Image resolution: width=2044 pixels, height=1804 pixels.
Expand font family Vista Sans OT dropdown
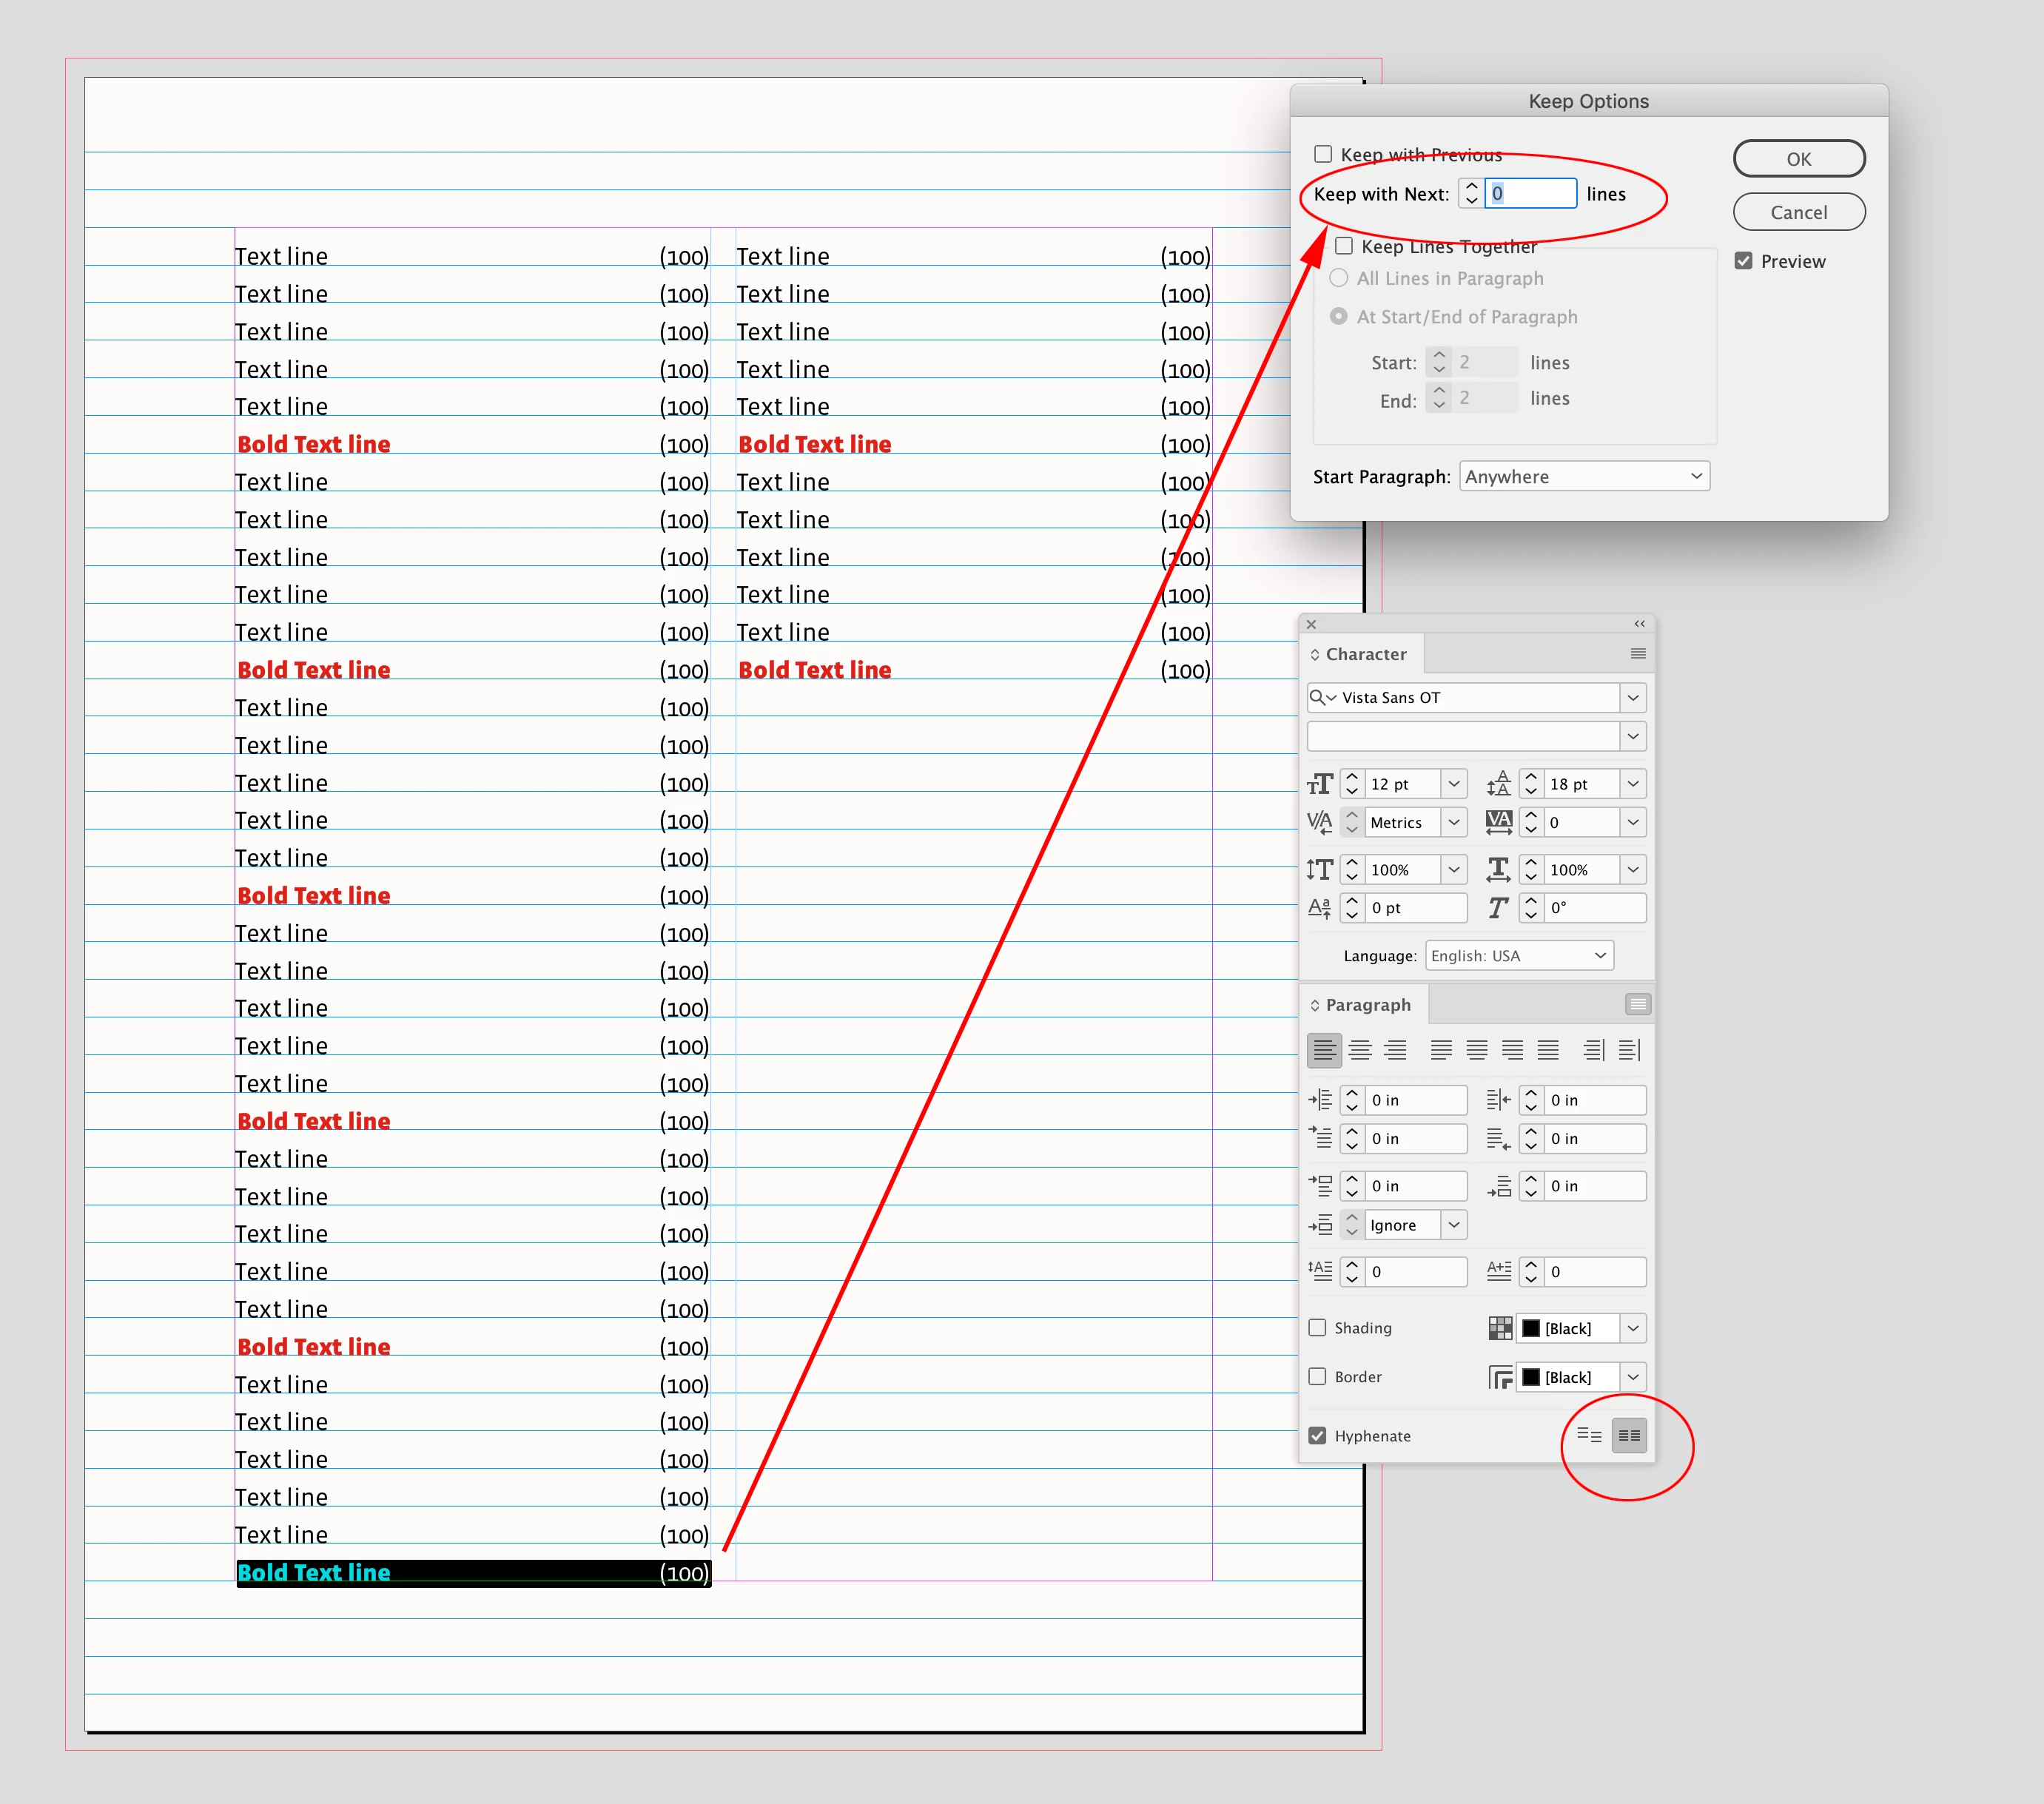[1632, 698]
